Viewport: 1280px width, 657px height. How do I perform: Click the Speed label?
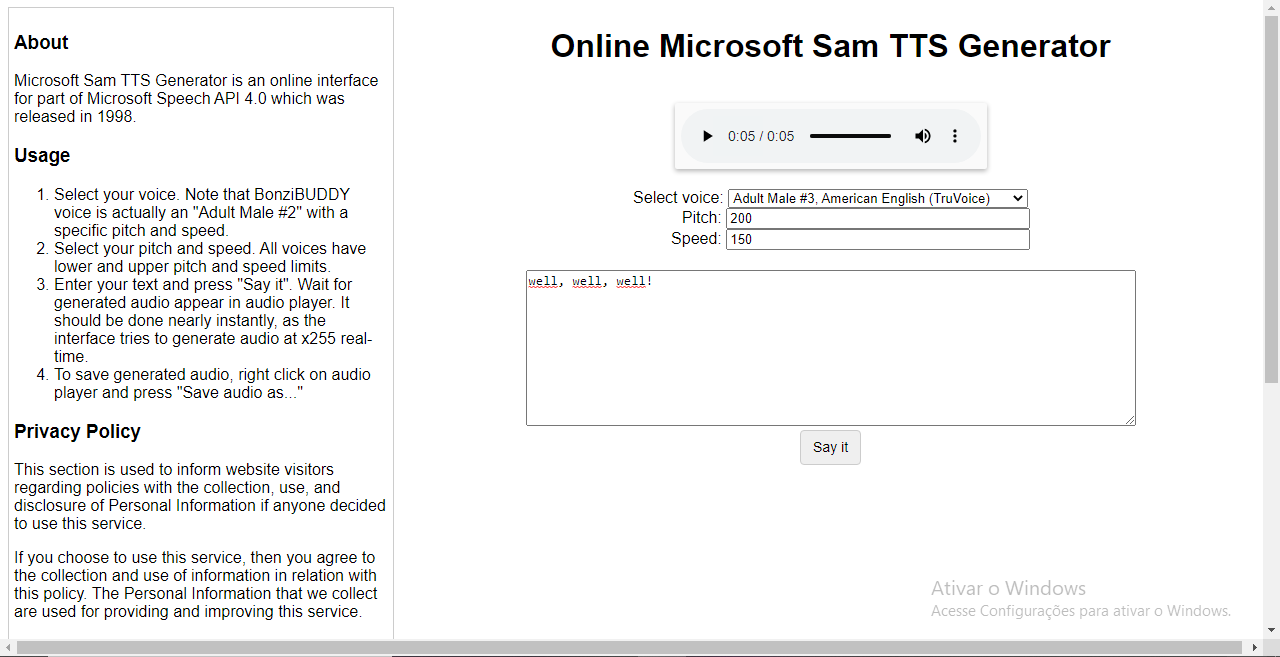click(x=696, y=239)
